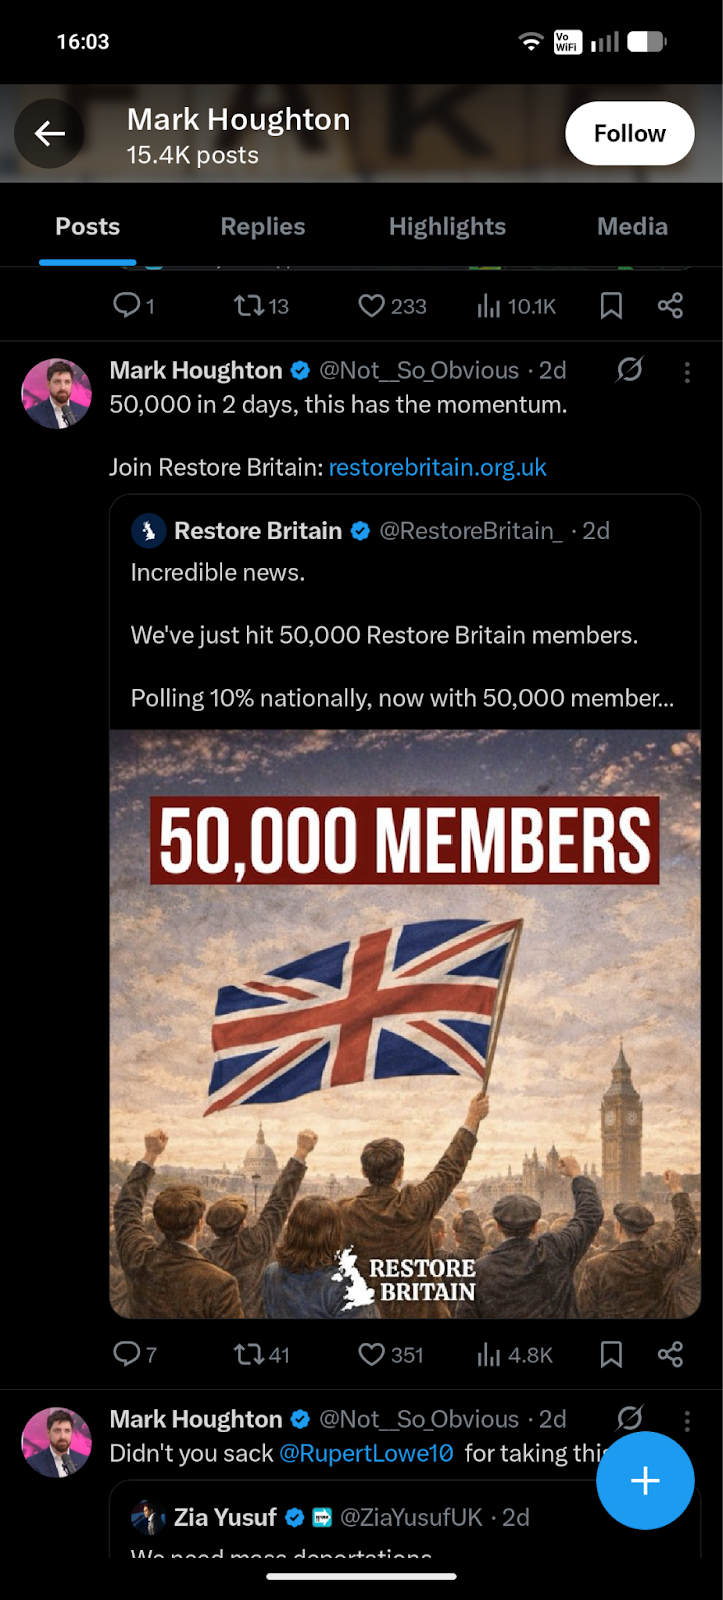The image size is (723, 1600).
Task: Switch to the Replies tab
Action: [262, 227]
